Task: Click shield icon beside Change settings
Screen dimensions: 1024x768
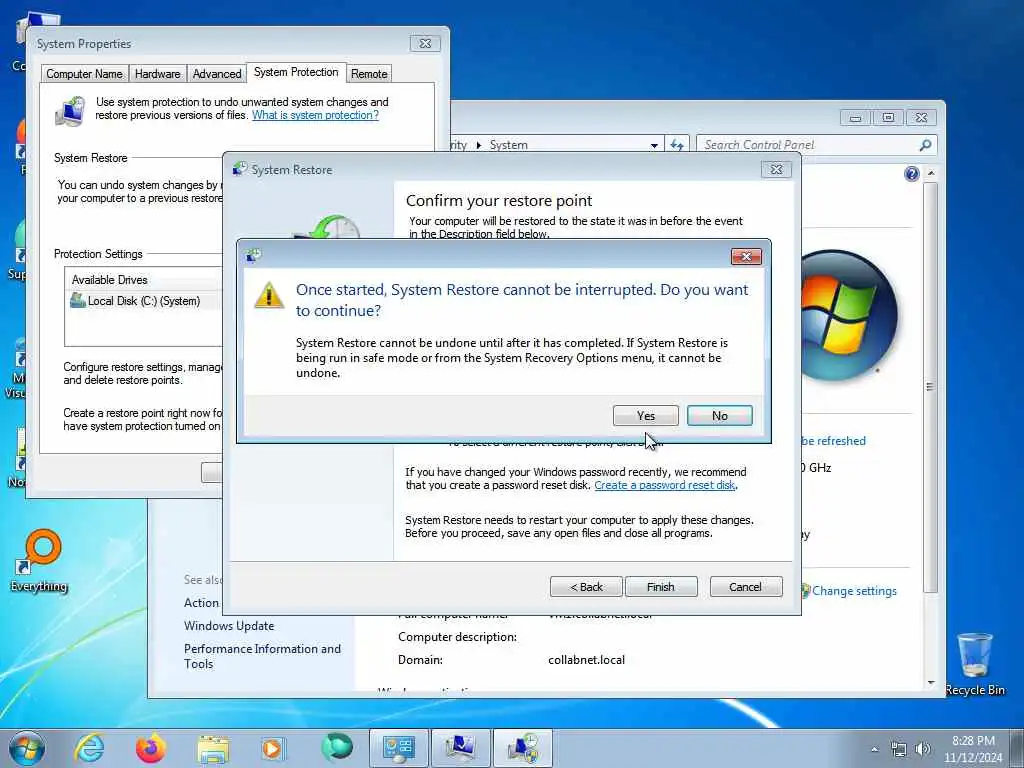Action: coord(805,591)
